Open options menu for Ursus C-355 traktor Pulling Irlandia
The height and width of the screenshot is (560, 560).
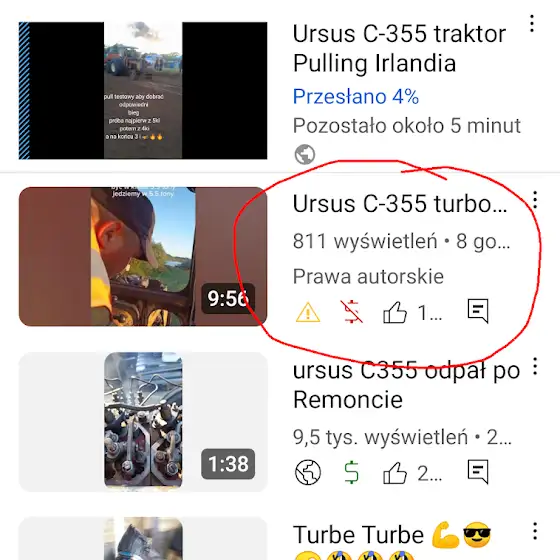coord(532,24)
